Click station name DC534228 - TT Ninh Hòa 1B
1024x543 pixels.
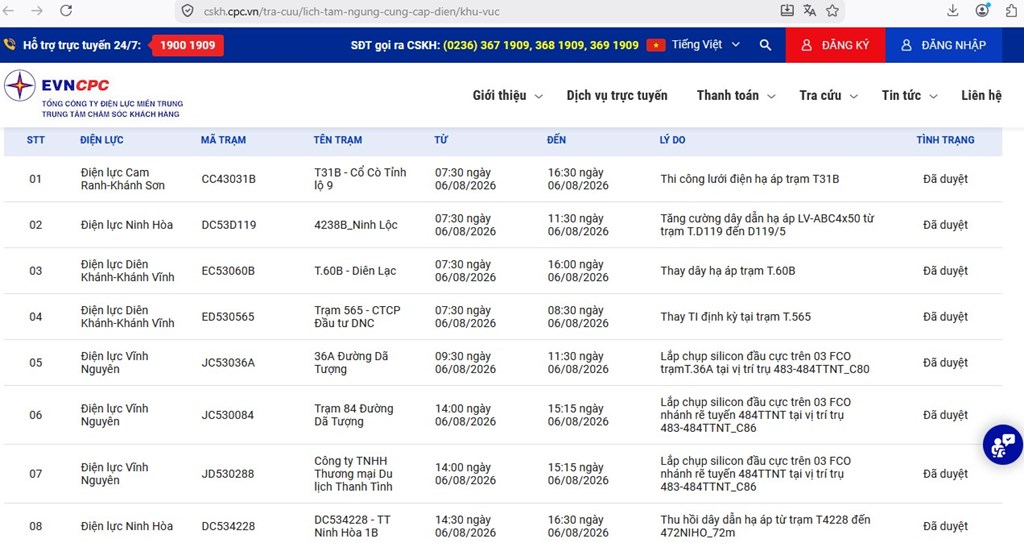(x=352, y=526)
